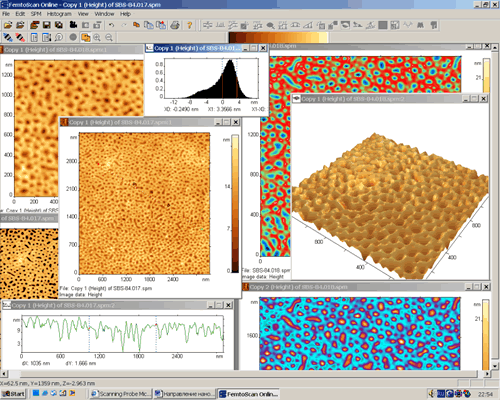Click the Windows Start button
The image size is (500, 401).
14,394
